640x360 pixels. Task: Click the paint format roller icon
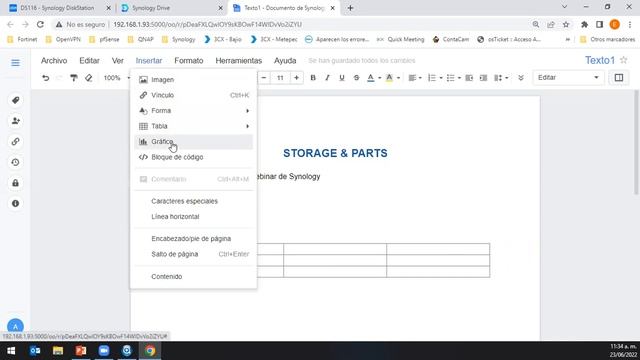click(x=74, y=78)
